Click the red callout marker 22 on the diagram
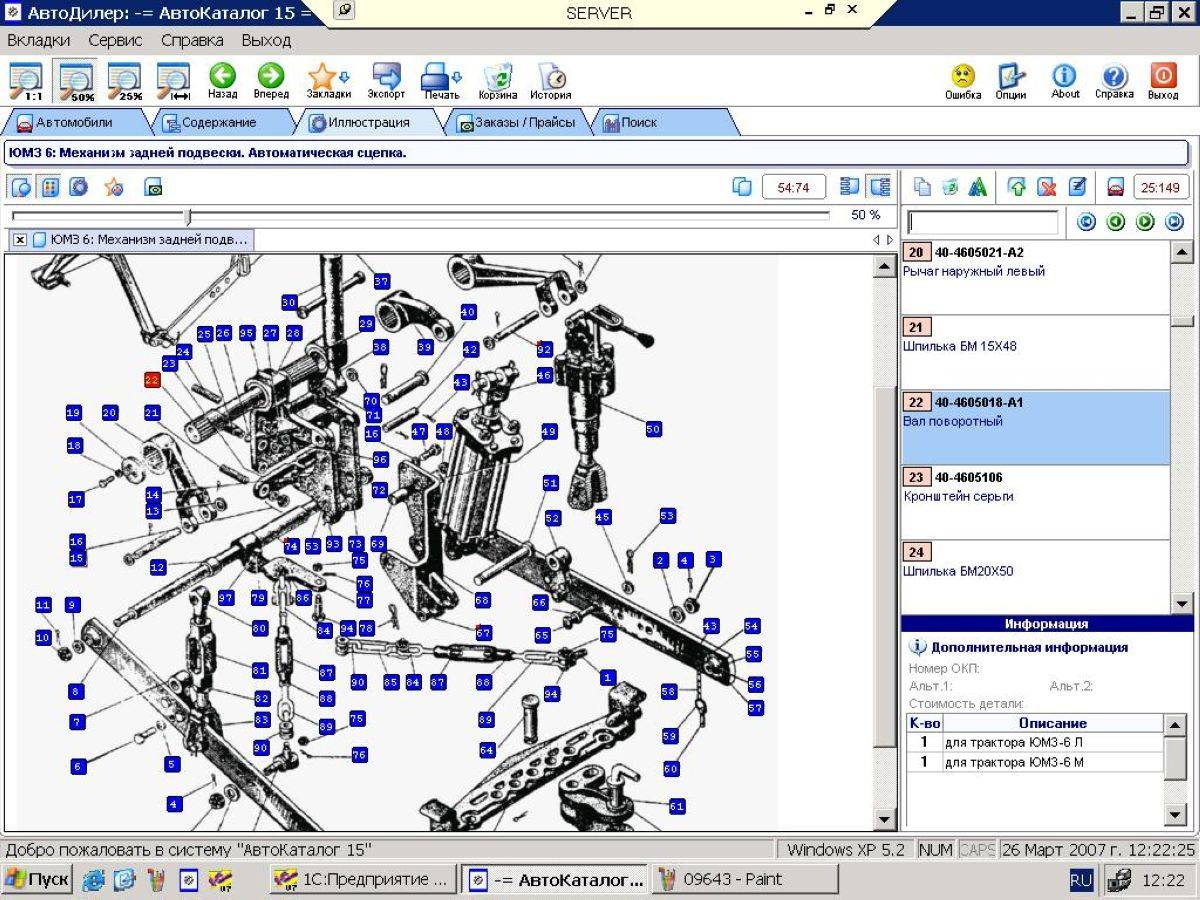Screen dimensions: 1200x900 pos(152,380)
